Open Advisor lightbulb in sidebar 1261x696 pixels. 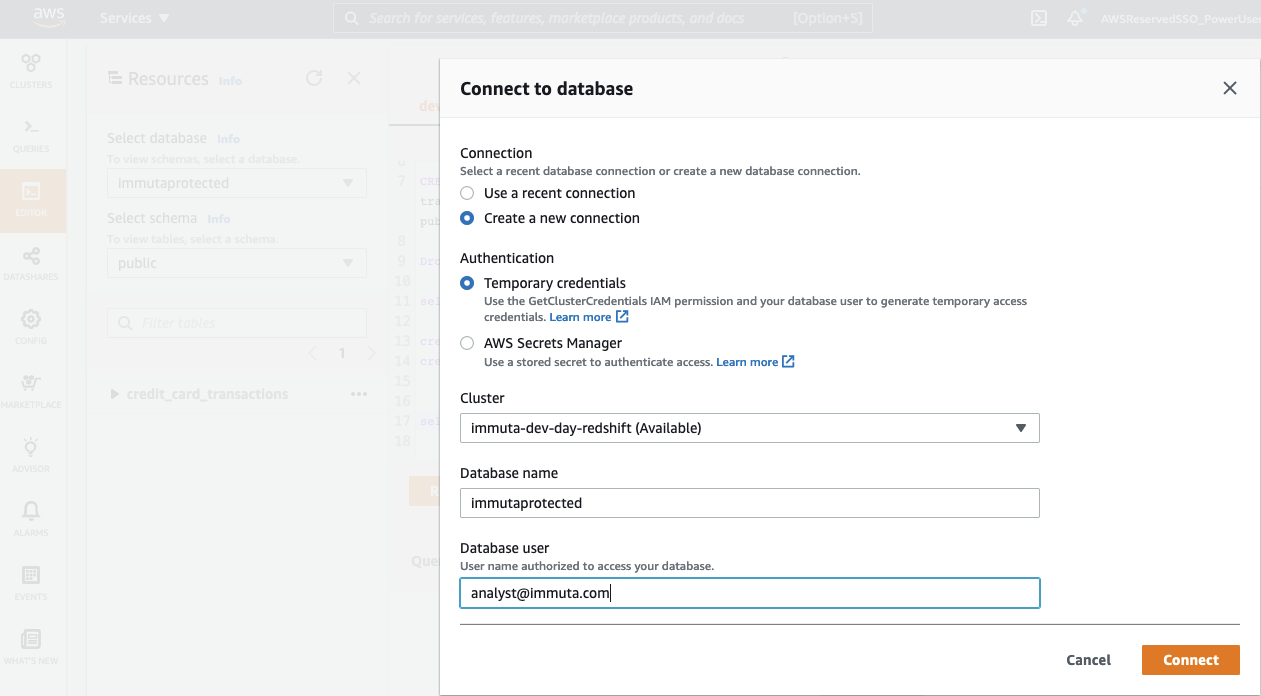click(x=31, y=455)
